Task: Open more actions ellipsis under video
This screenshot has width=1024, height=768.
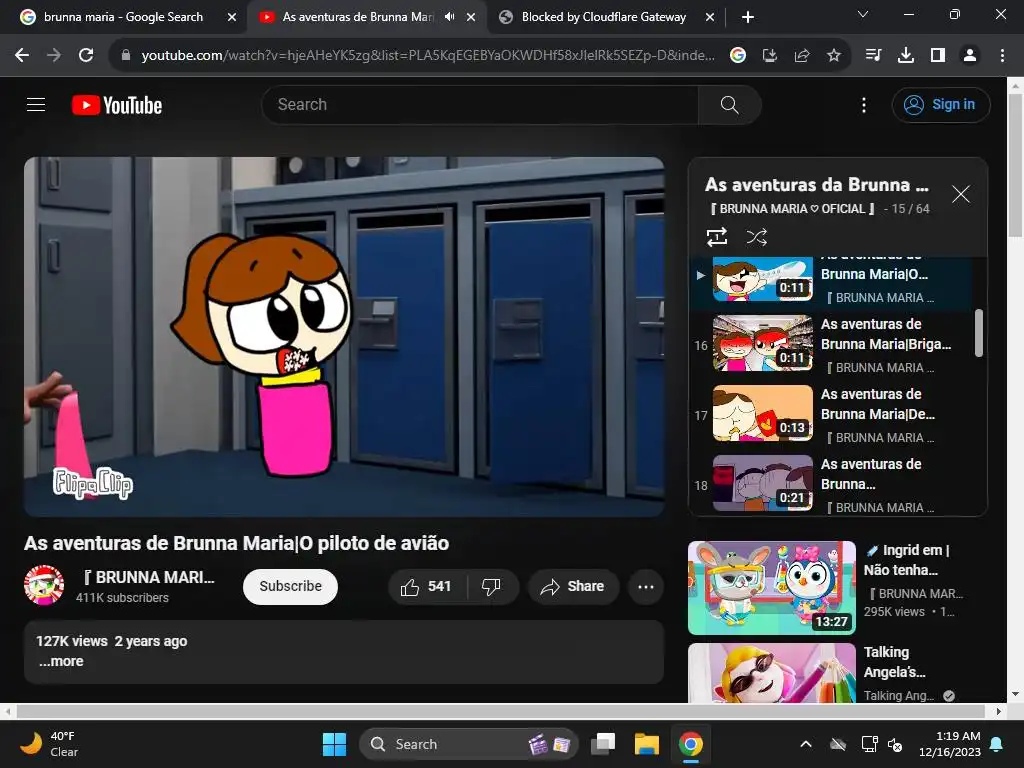Action: pyautogui.click(x=646, y=586)
